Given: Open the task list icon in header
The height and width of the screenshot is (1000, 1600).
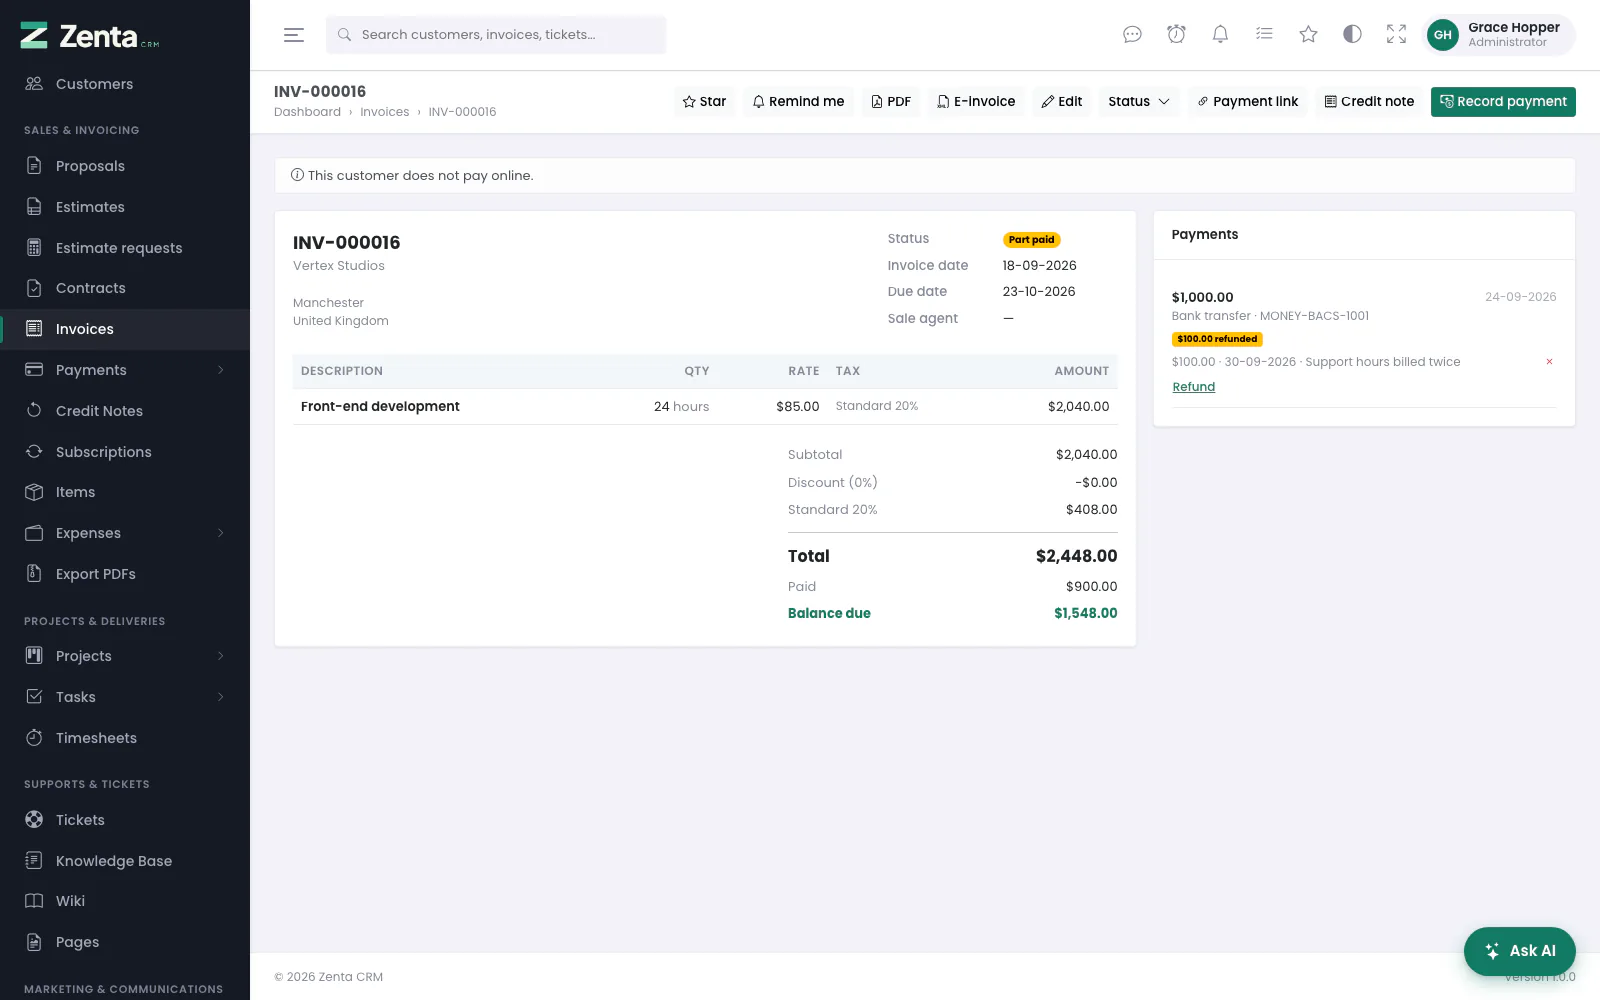Looking at the screenshot, I should pos(1264,35).
